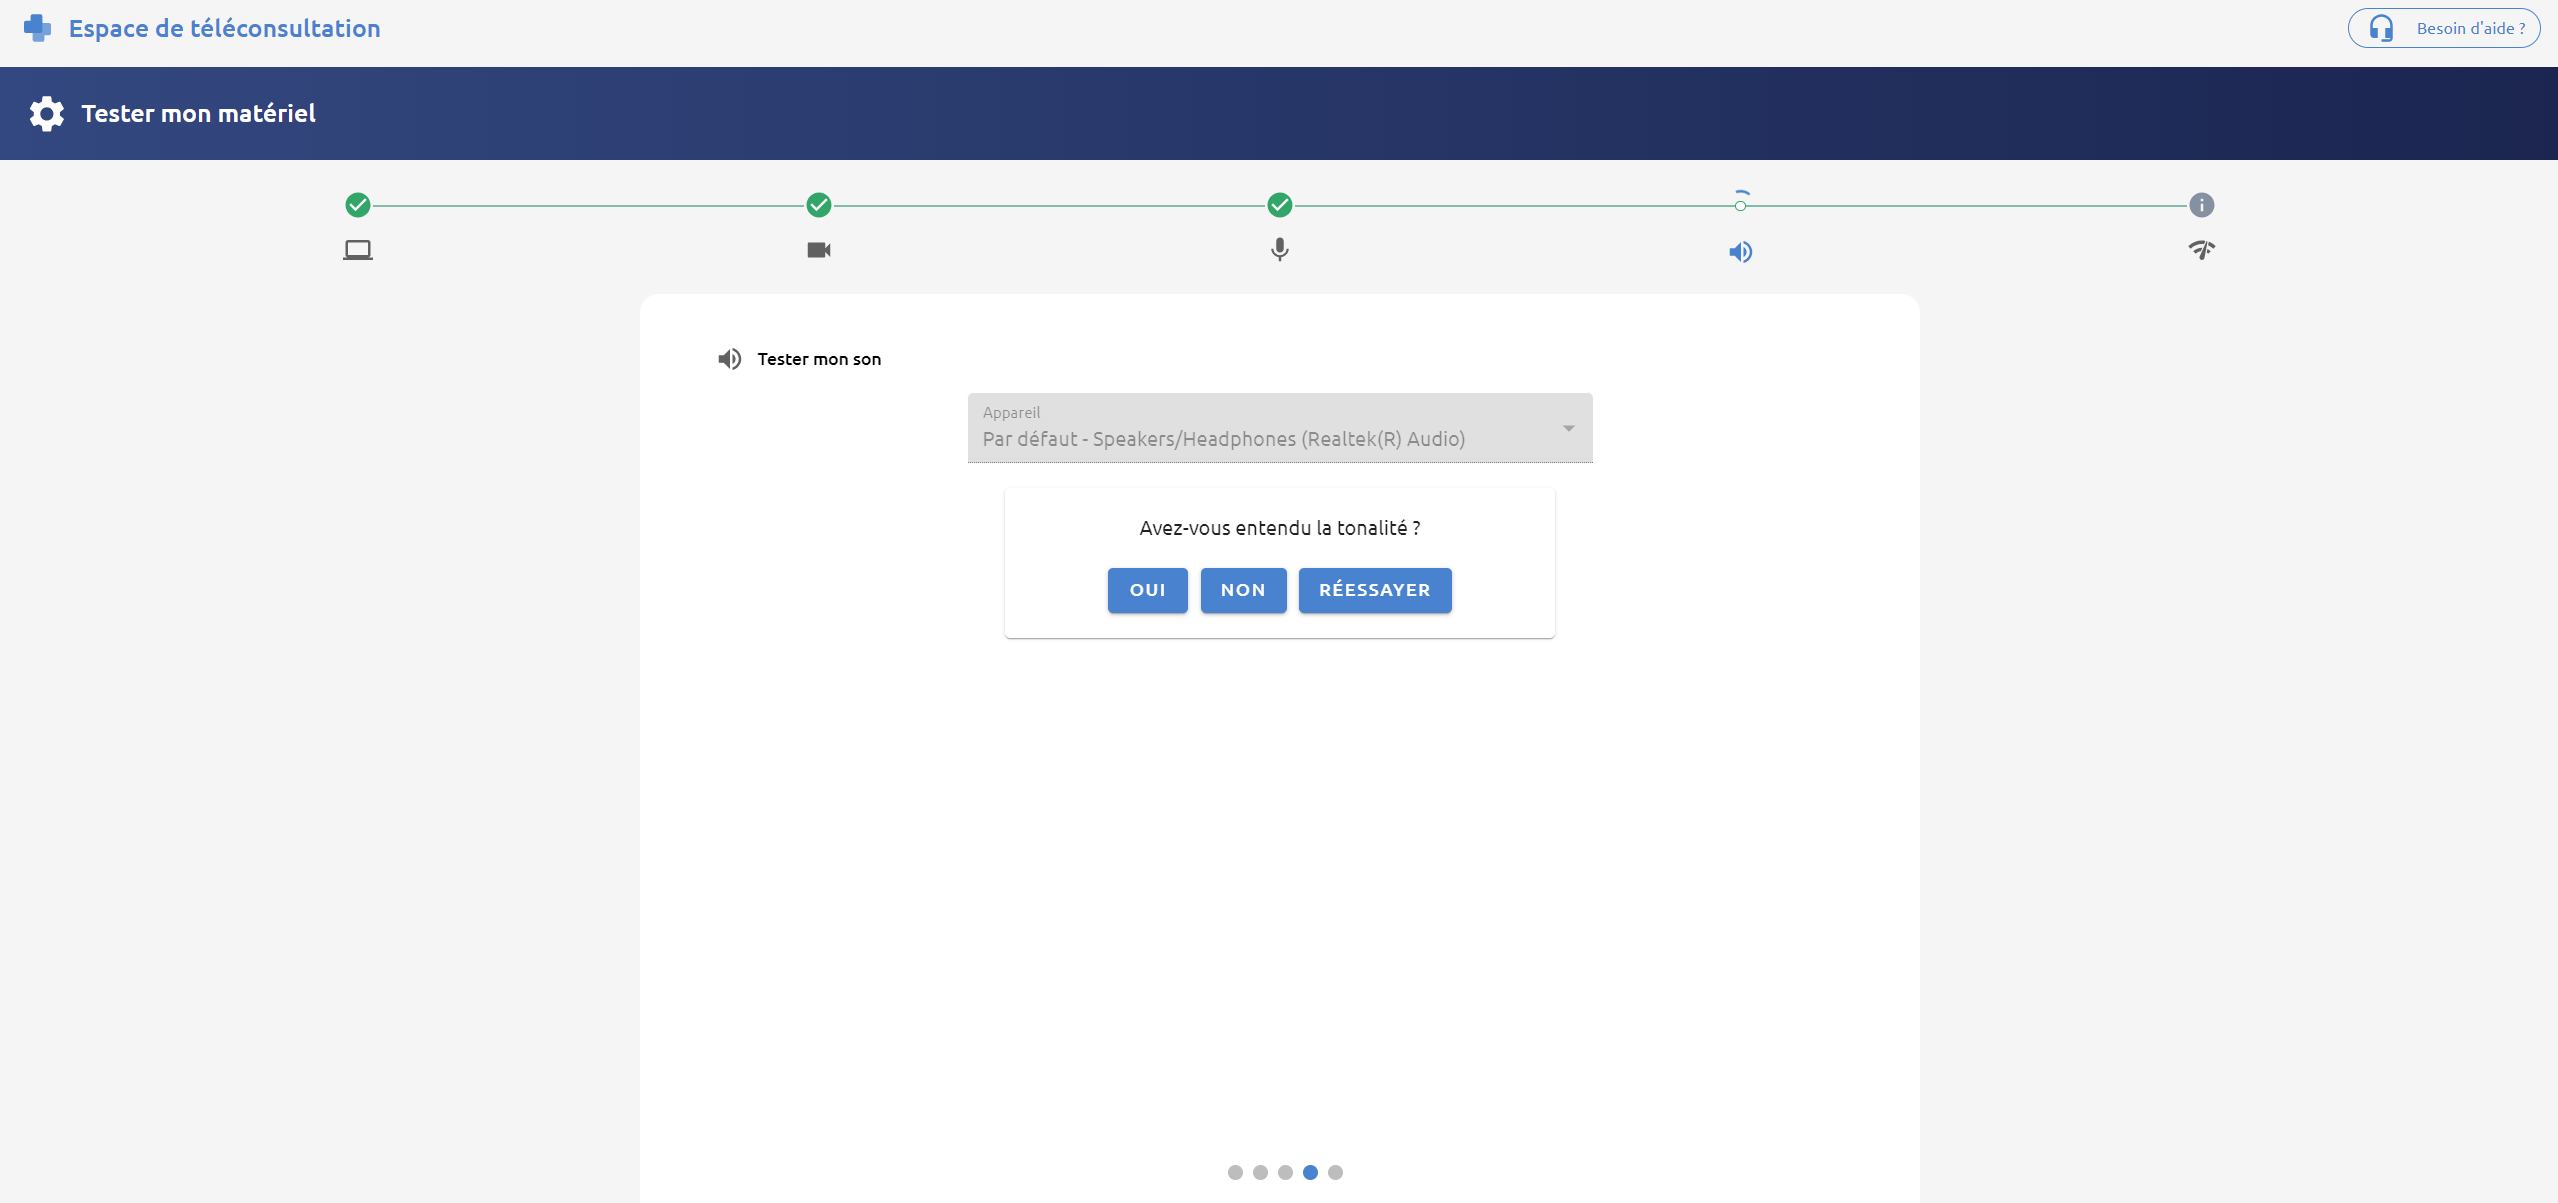Click the blue cross logo icon
Viewport: 2558px width, 1203px height.
(37, 28)
